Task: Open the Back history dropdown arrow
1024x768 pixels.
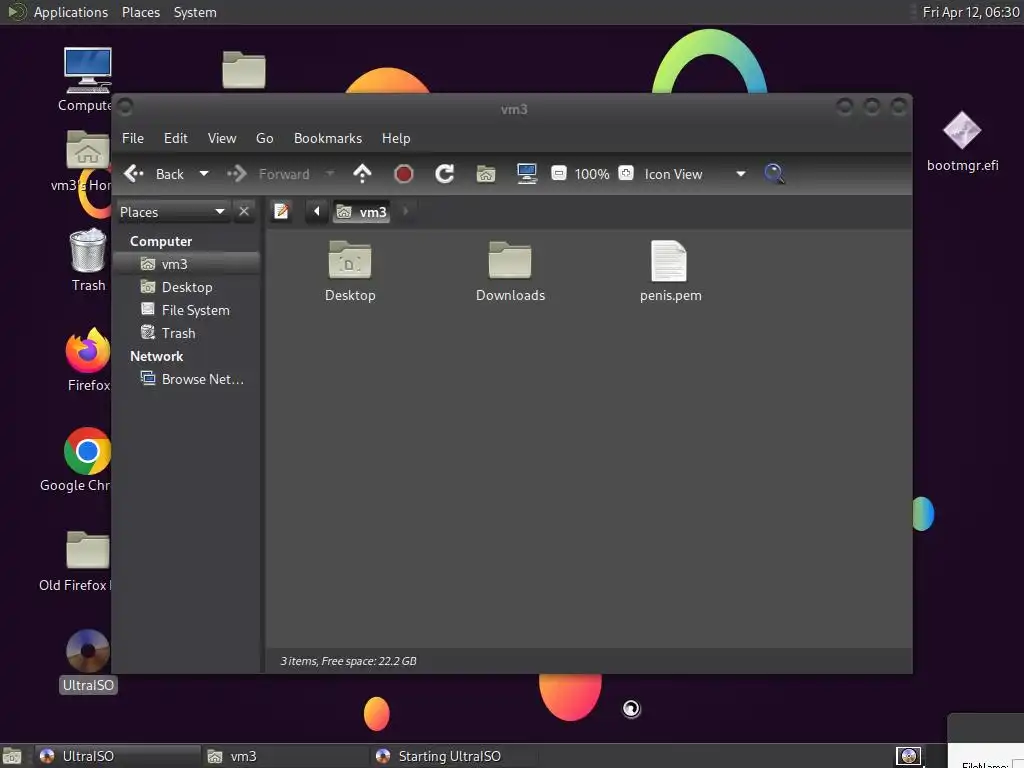Action: click(x=204, y=174)
